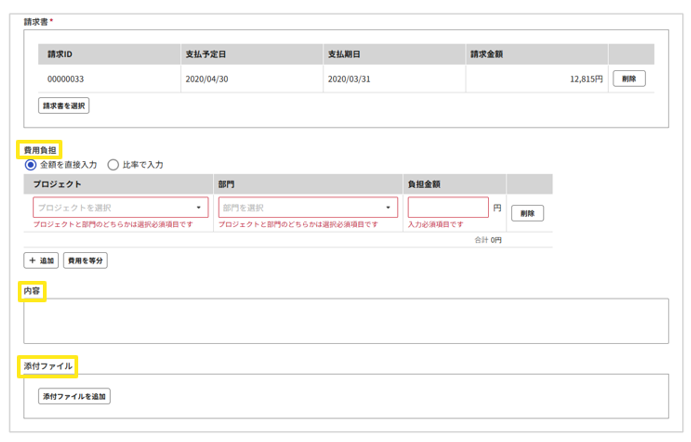Open the 部門を選択 dropdown

308,208
